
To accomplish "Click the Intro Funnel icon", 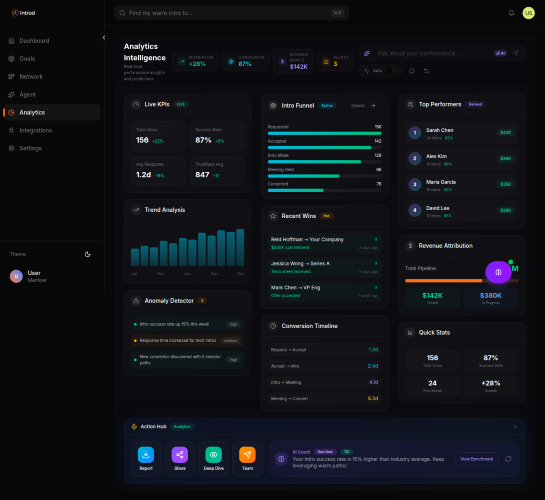I will (273, 105).
